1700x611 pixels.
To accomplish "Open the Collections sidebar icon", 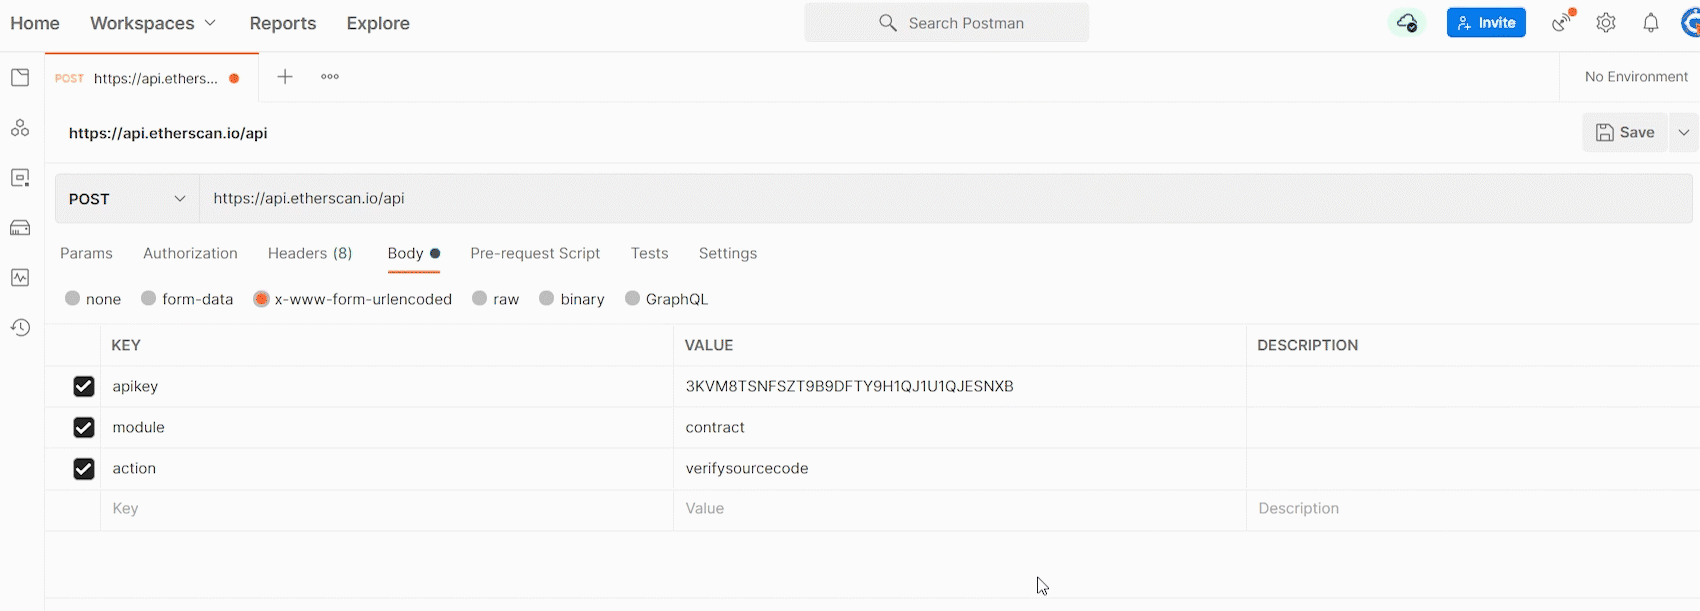I will pyautogui.click(x=20, y=78).
